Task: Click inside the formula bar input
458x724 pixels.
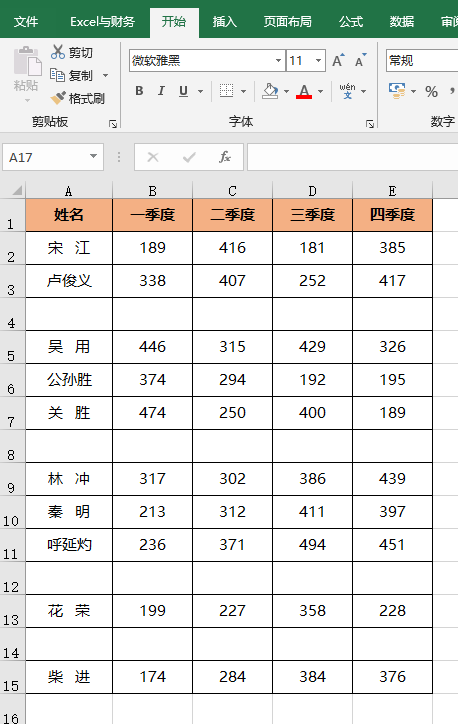Action: 353,157
